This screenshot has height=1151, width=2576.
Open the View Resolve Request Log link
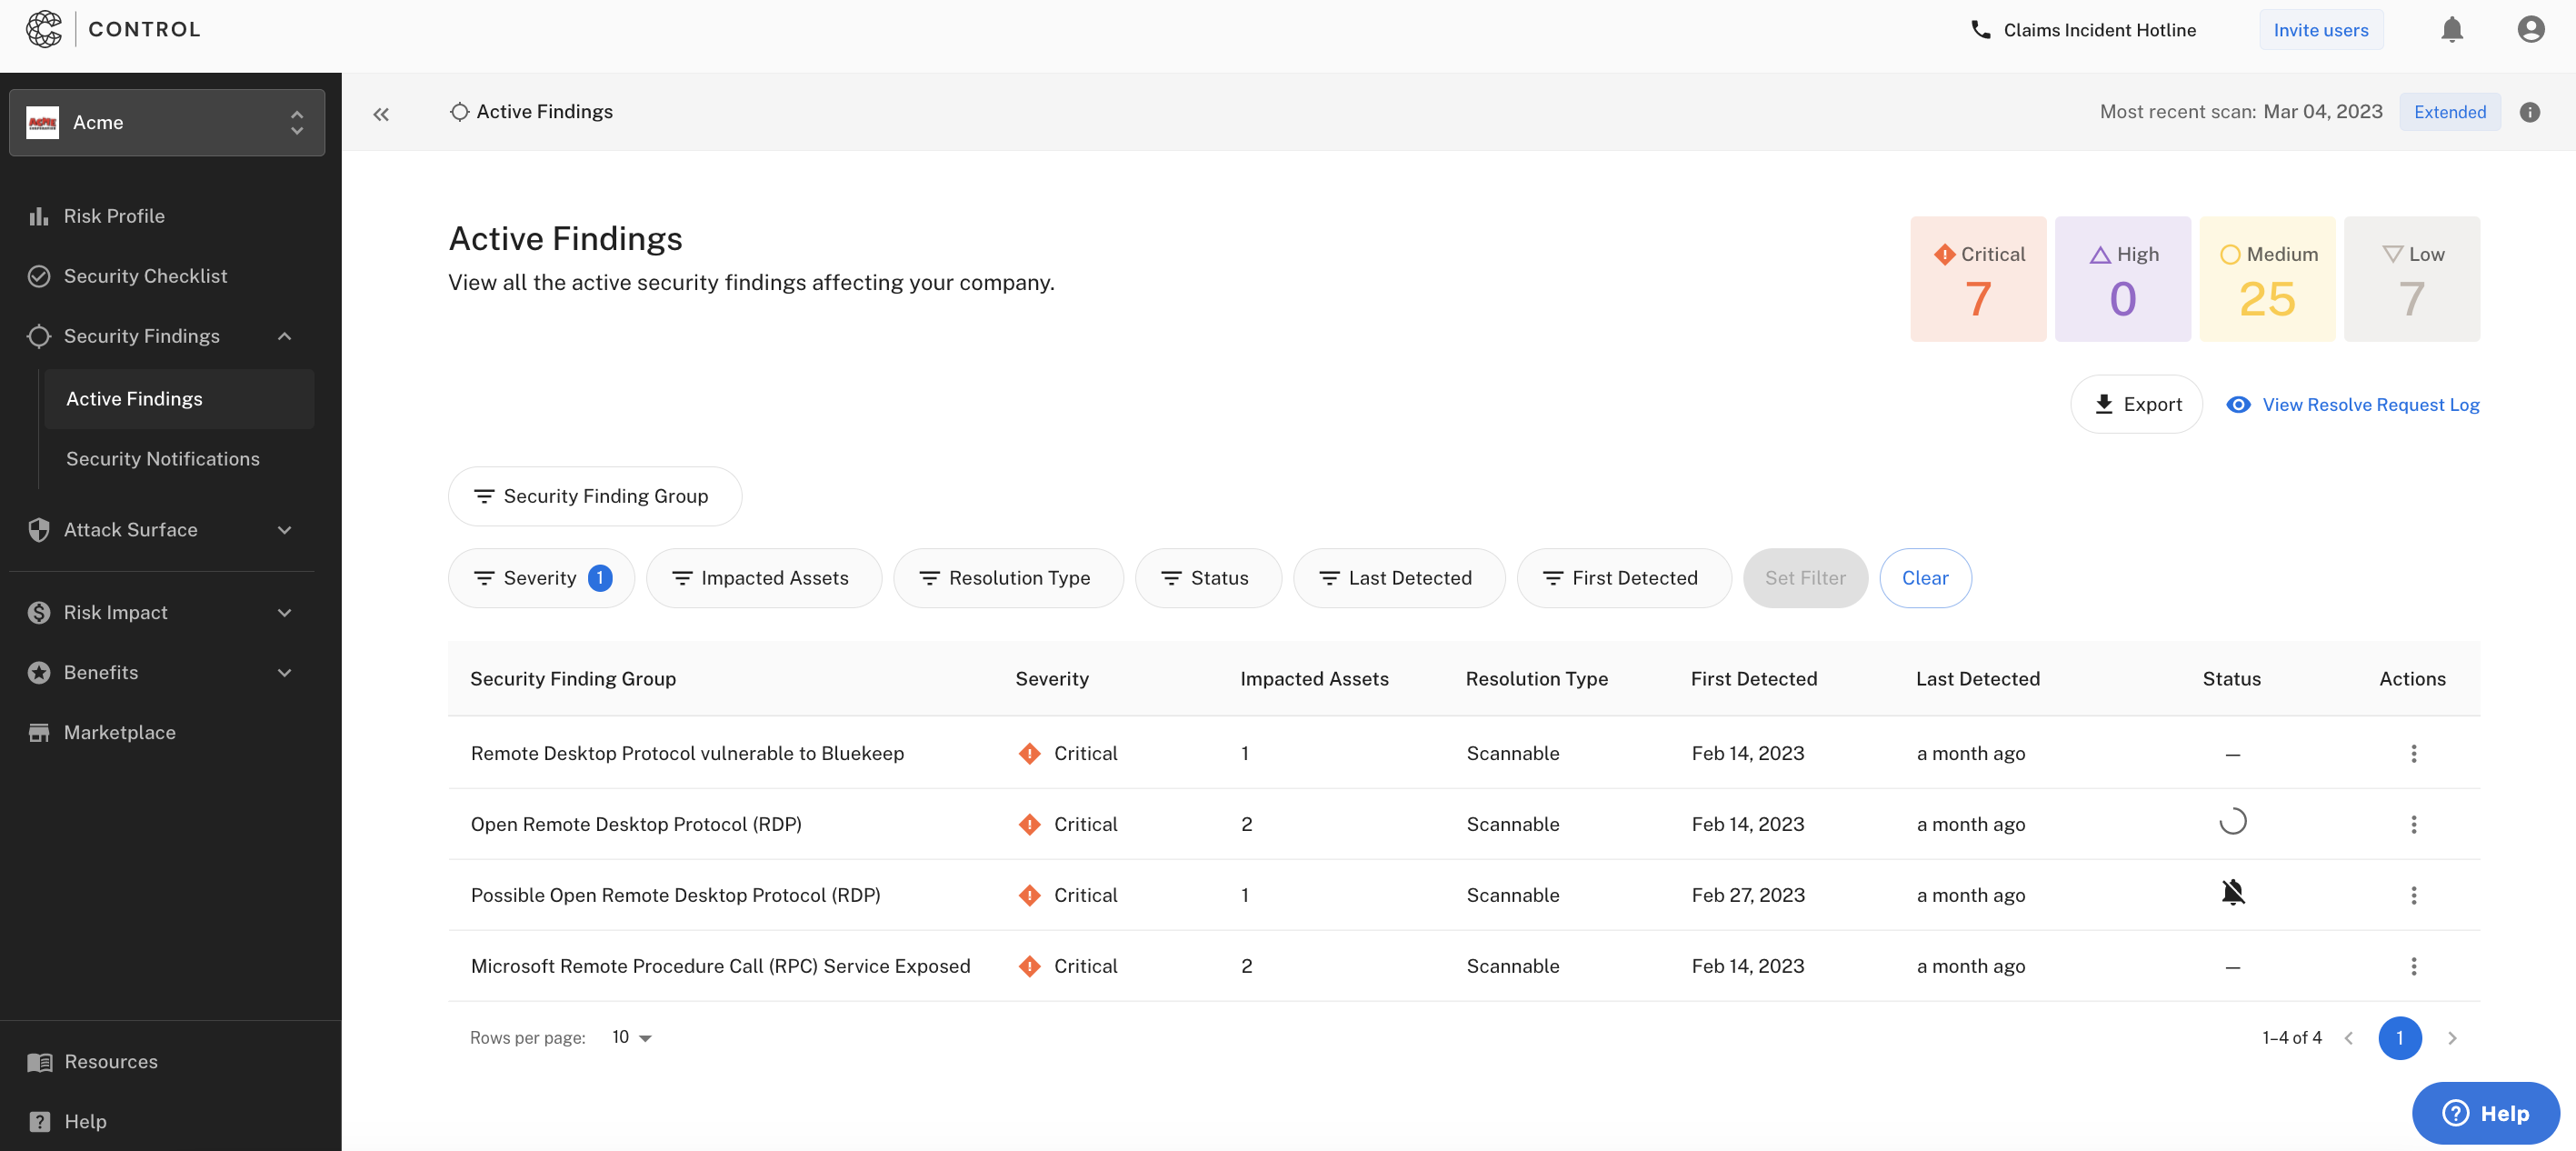pyautogui.click(x=2352, y=404)
